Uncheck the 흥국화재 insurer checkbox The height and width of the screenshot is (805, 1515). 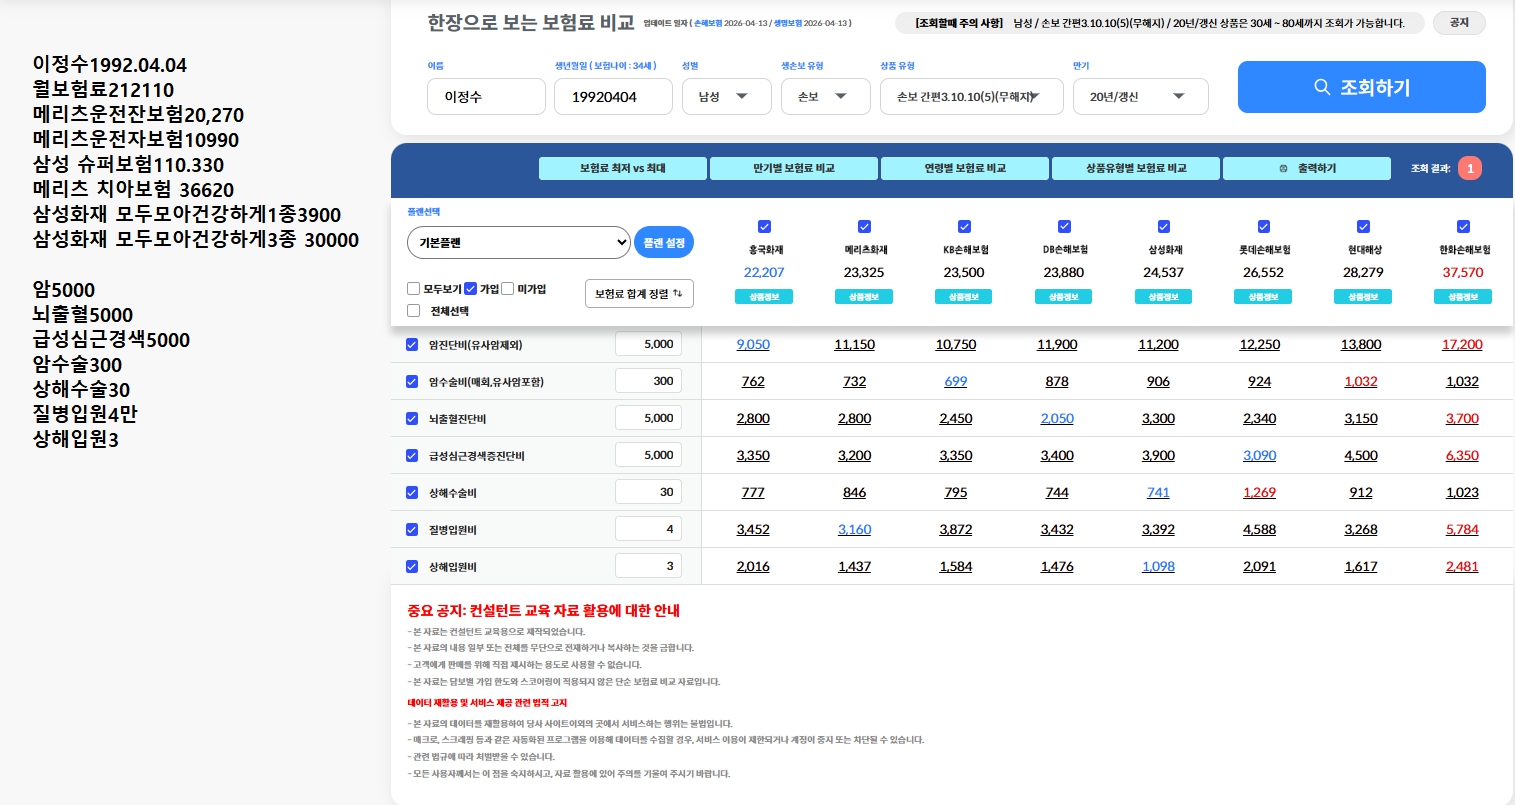(x=764, y=227)
